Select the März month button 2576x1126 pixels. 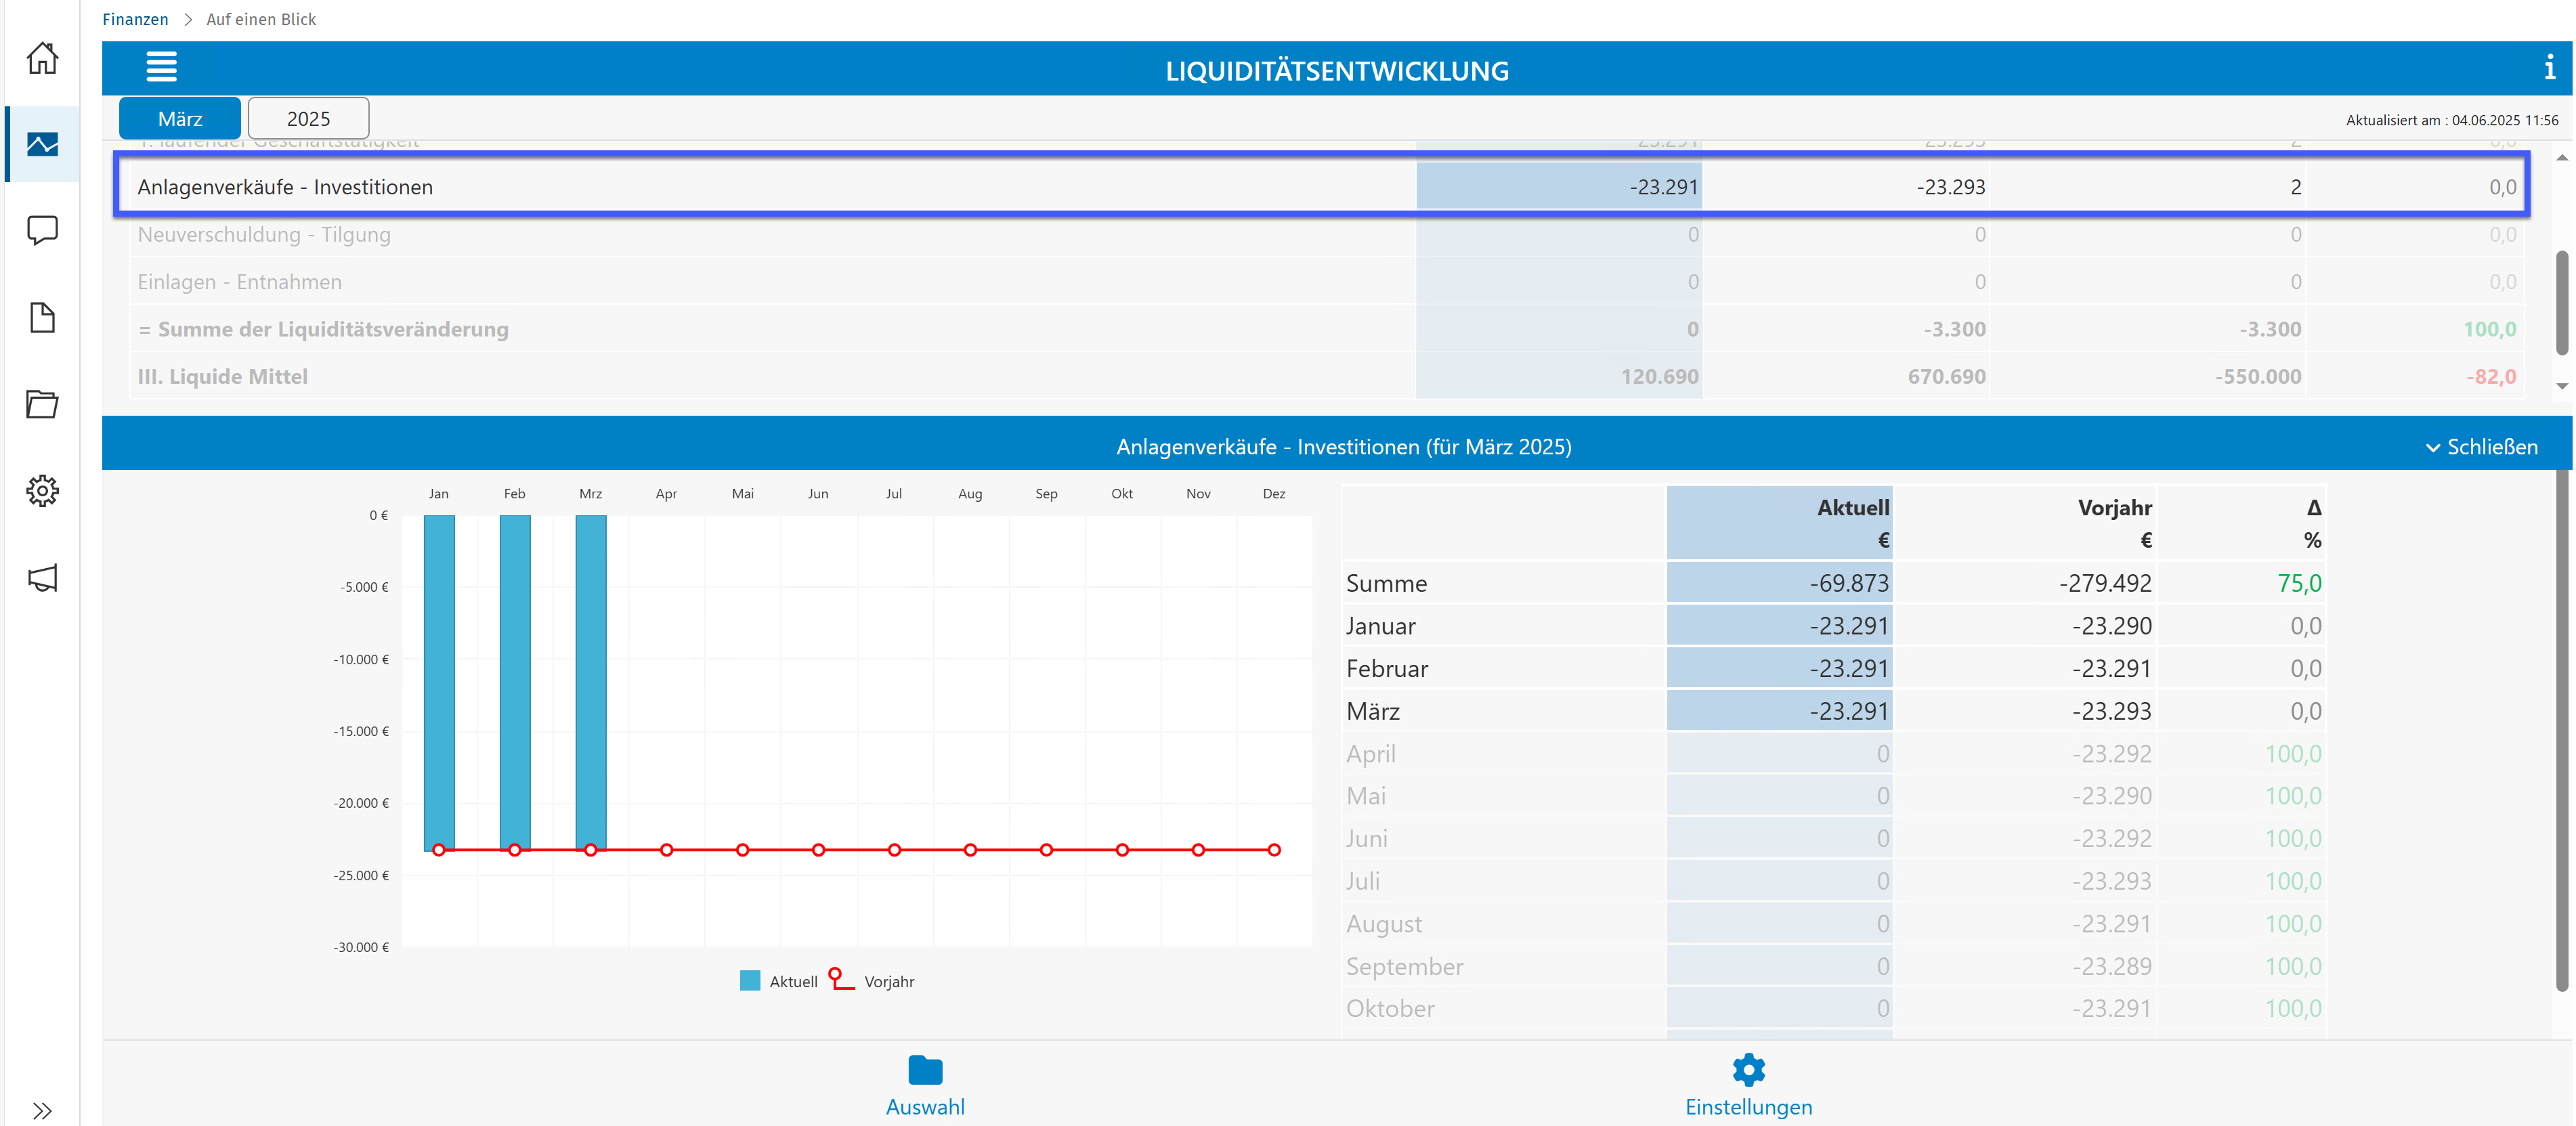pos(180,118)
